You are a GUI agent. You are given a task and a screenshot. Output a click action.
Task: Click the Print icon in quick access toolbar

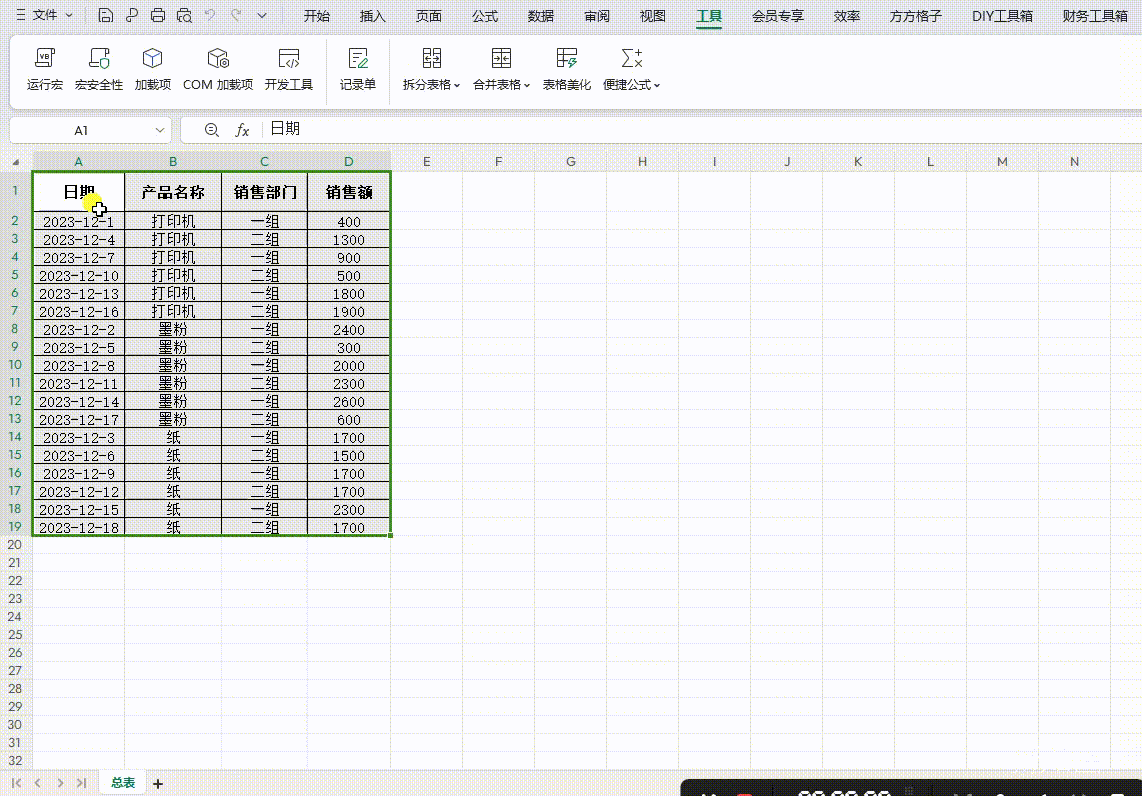[158, 15]
